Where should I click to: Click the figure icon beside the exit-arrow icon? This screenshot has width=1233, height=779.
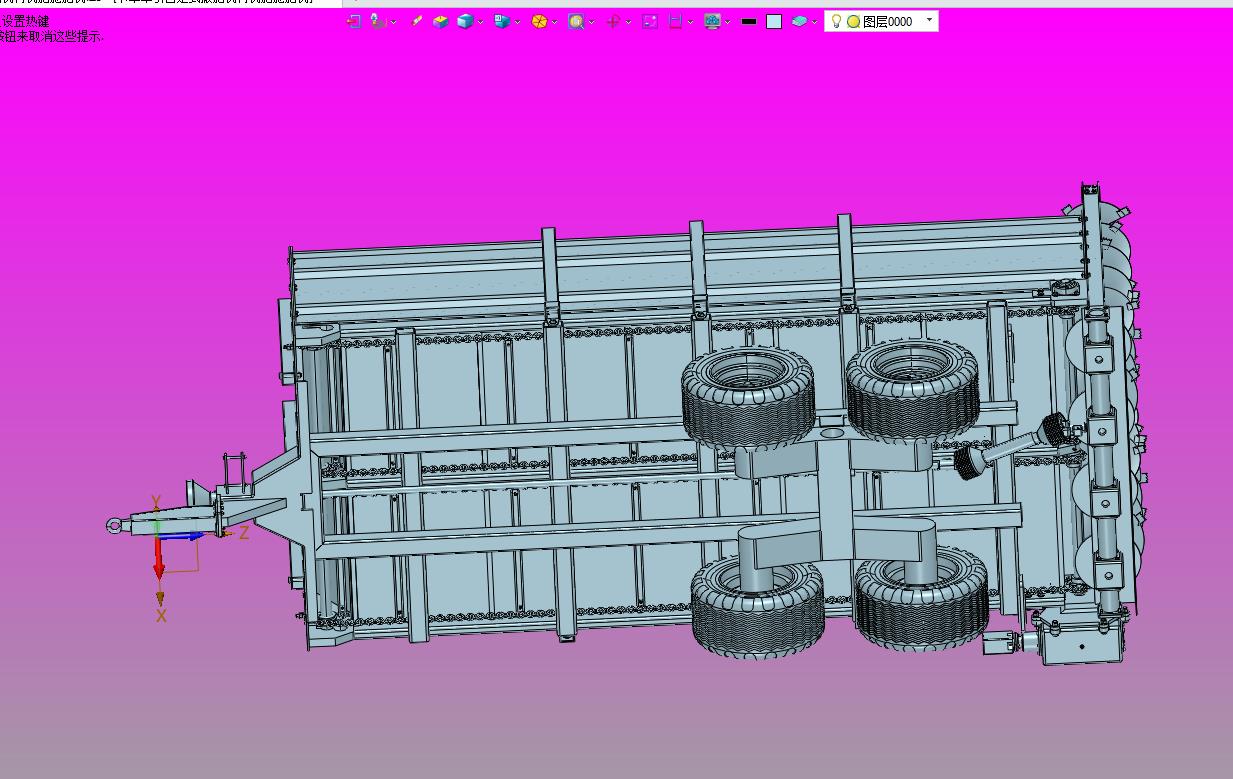[x=378, y=21]
